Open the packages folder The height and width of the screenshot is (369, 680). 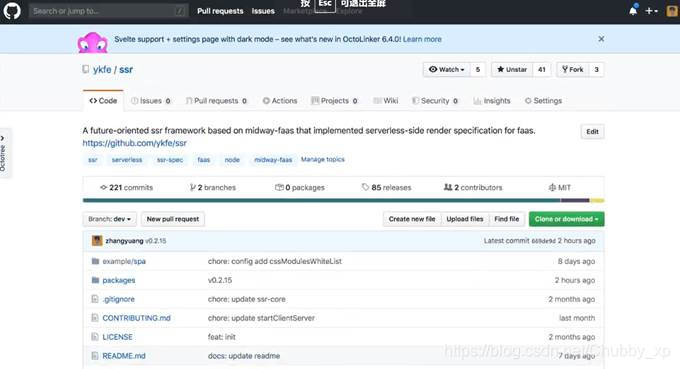(x=119, y=280)
